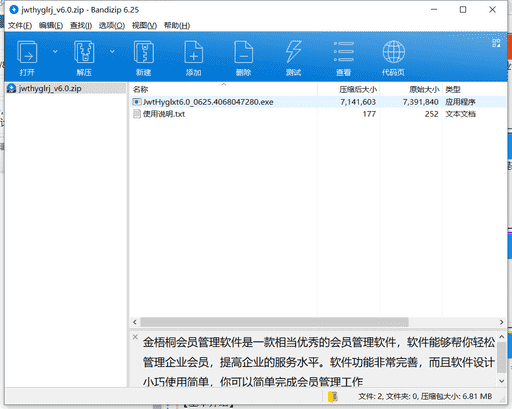Open the 帮助(H) menu
The height and width of the screenshot is (409, 512).
click(x=177, y=25)
